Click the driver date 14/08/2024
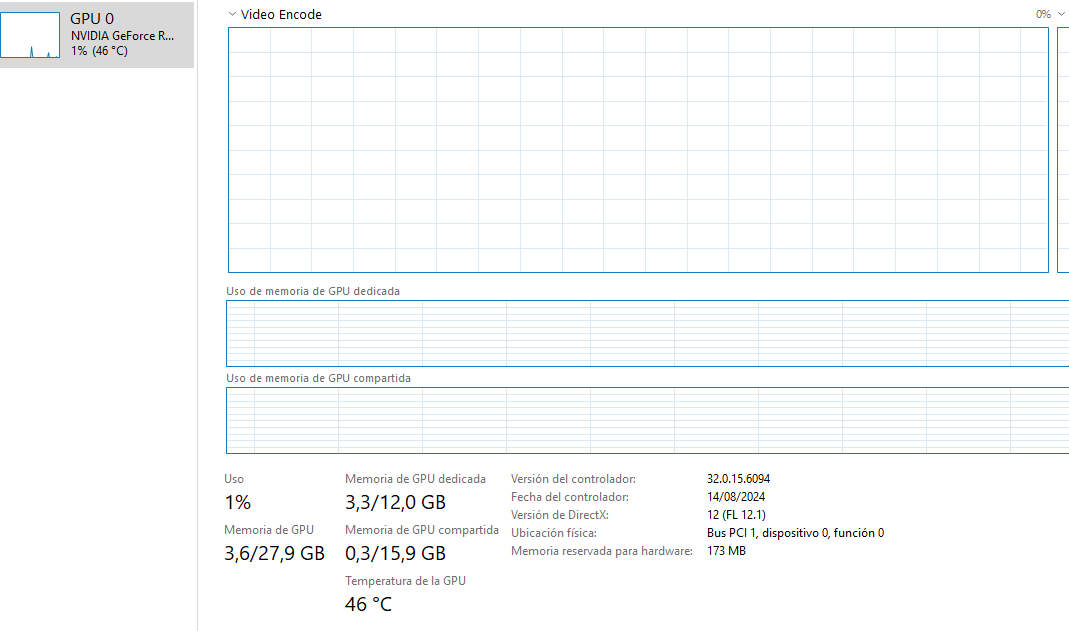The height and width of the screenshot is (631, 1069). (x=736, y=497)
